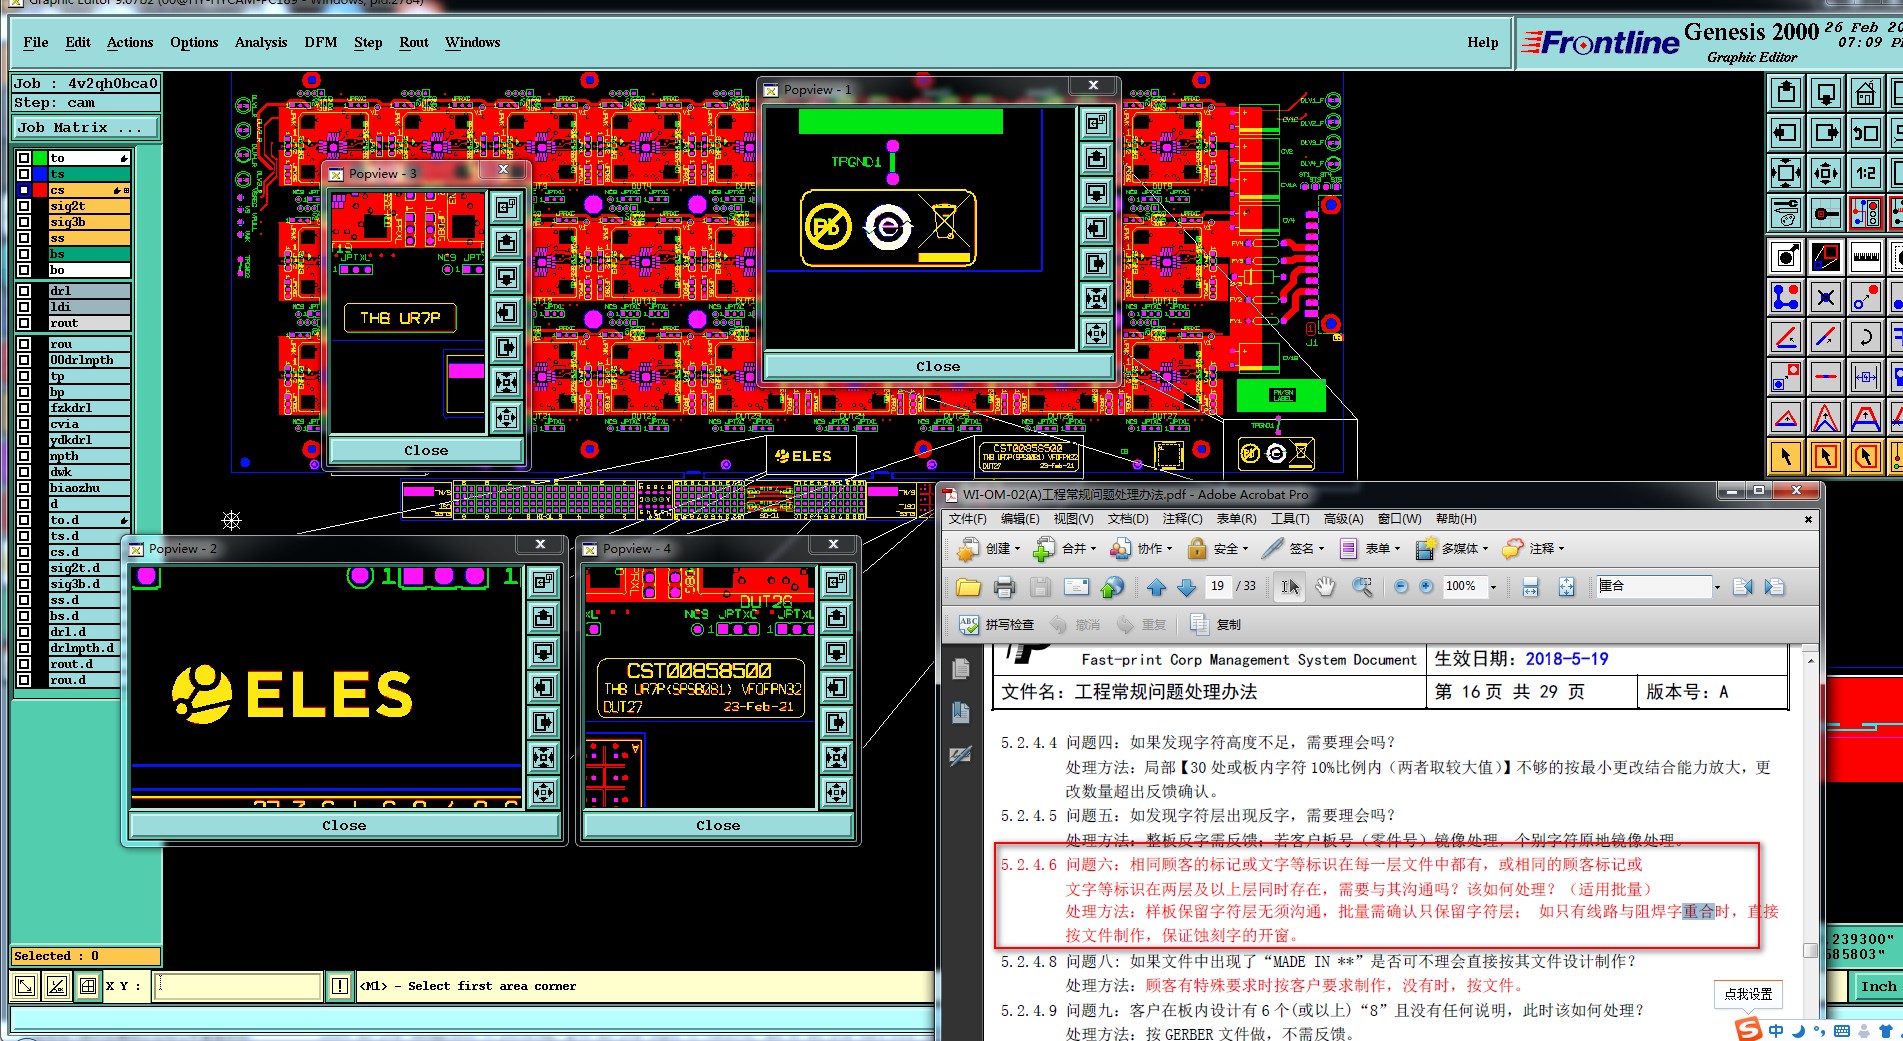The width and height of the screenshot is (1903, 1041).
Task: Select the black zoom-area rectangle tool
Action: (x=1826, y=257)
